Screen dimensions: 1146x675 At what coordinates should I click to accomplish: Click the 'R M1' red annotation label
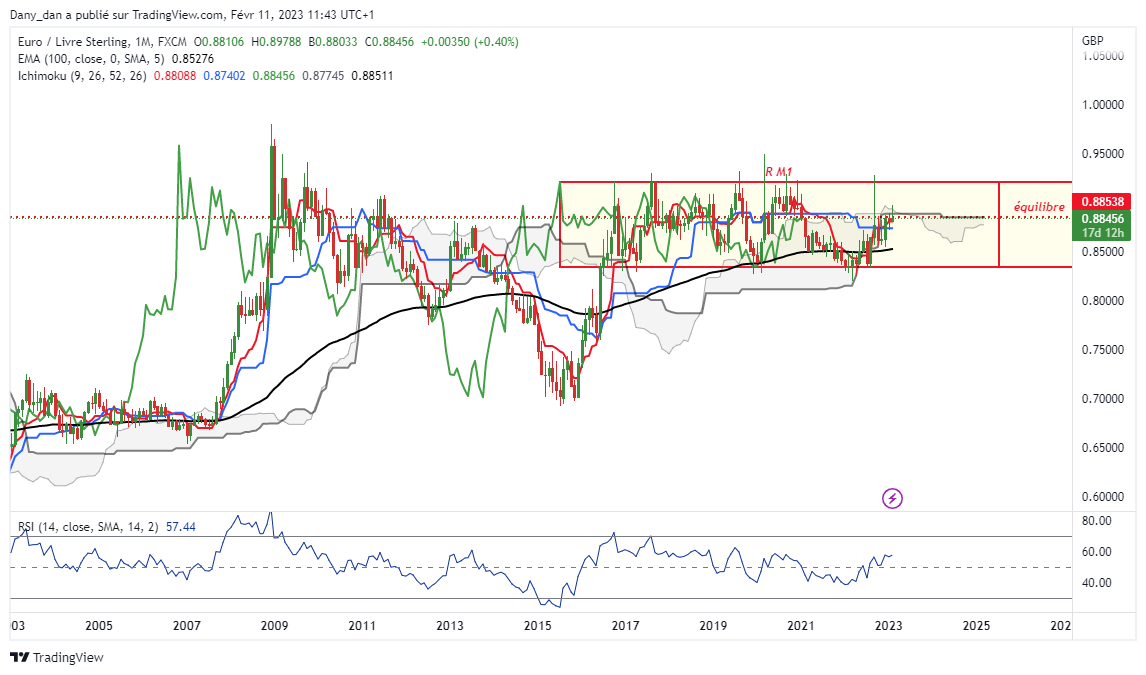tap(778, 172)
